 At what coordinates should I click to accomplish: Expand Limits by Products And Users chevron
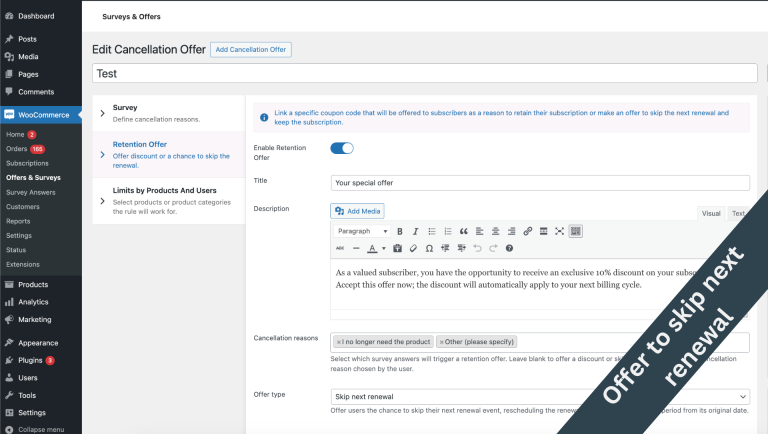click(x=102, y=201)
